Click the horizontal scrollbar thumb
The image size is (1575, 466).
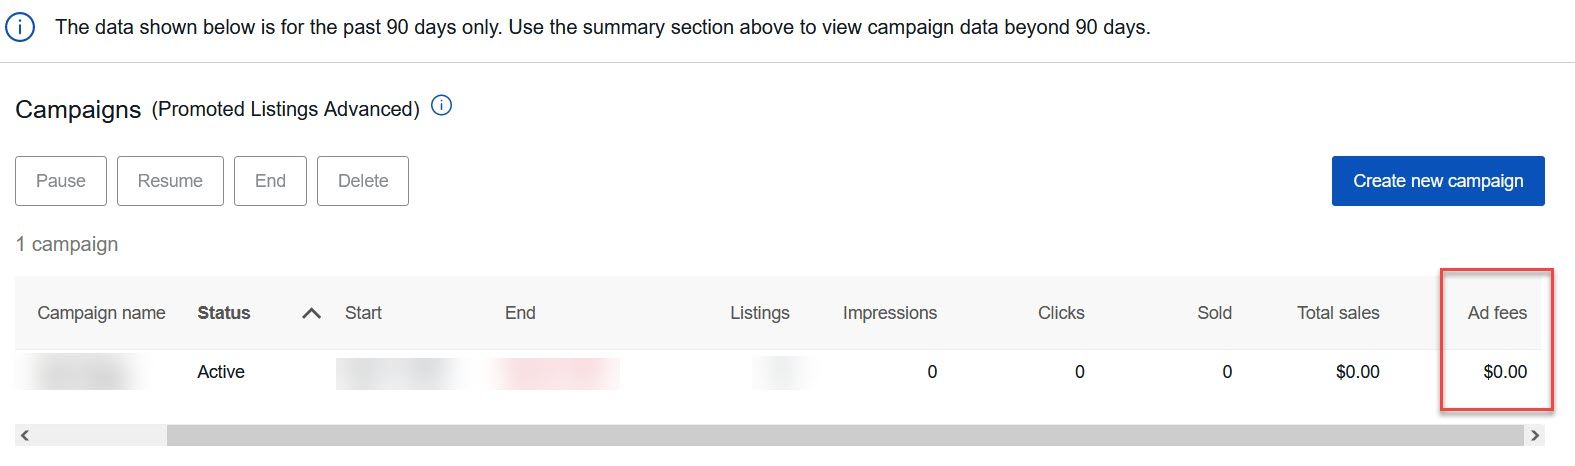(843, 435)
